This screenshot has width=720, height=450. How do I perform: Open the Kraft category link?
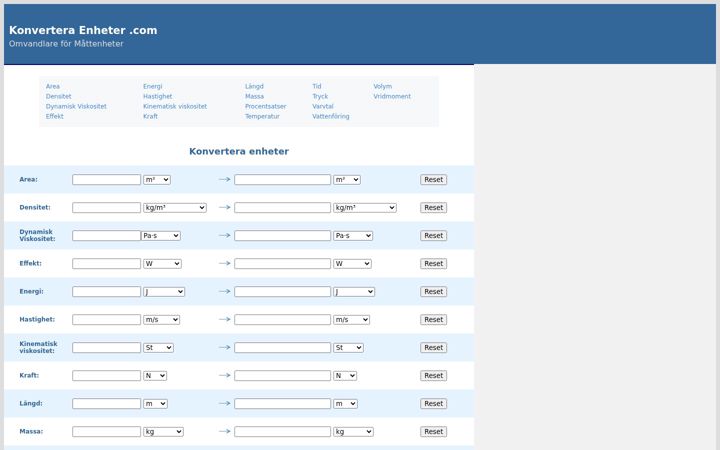[x=150, y=117]
